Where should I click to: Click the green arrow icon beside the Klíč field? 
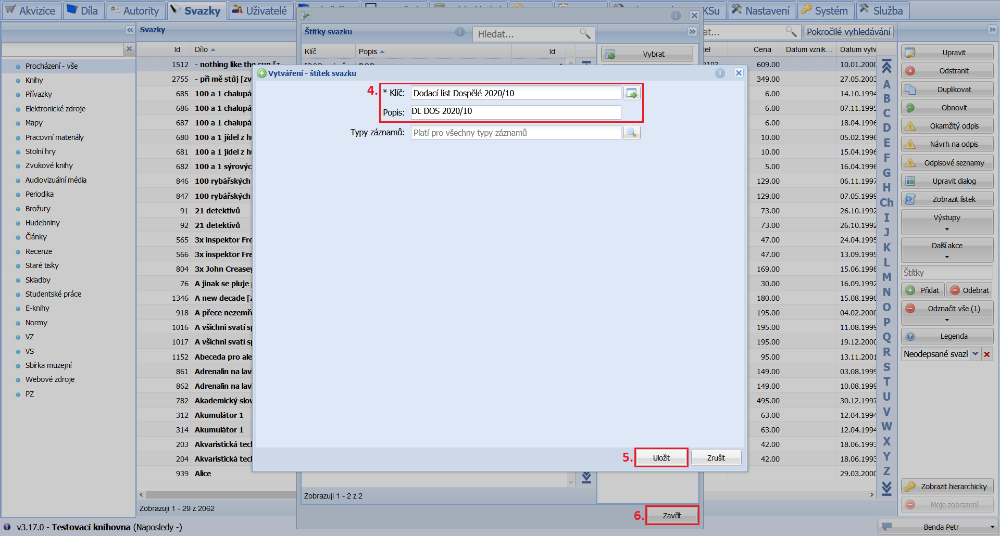pos(631,93)
